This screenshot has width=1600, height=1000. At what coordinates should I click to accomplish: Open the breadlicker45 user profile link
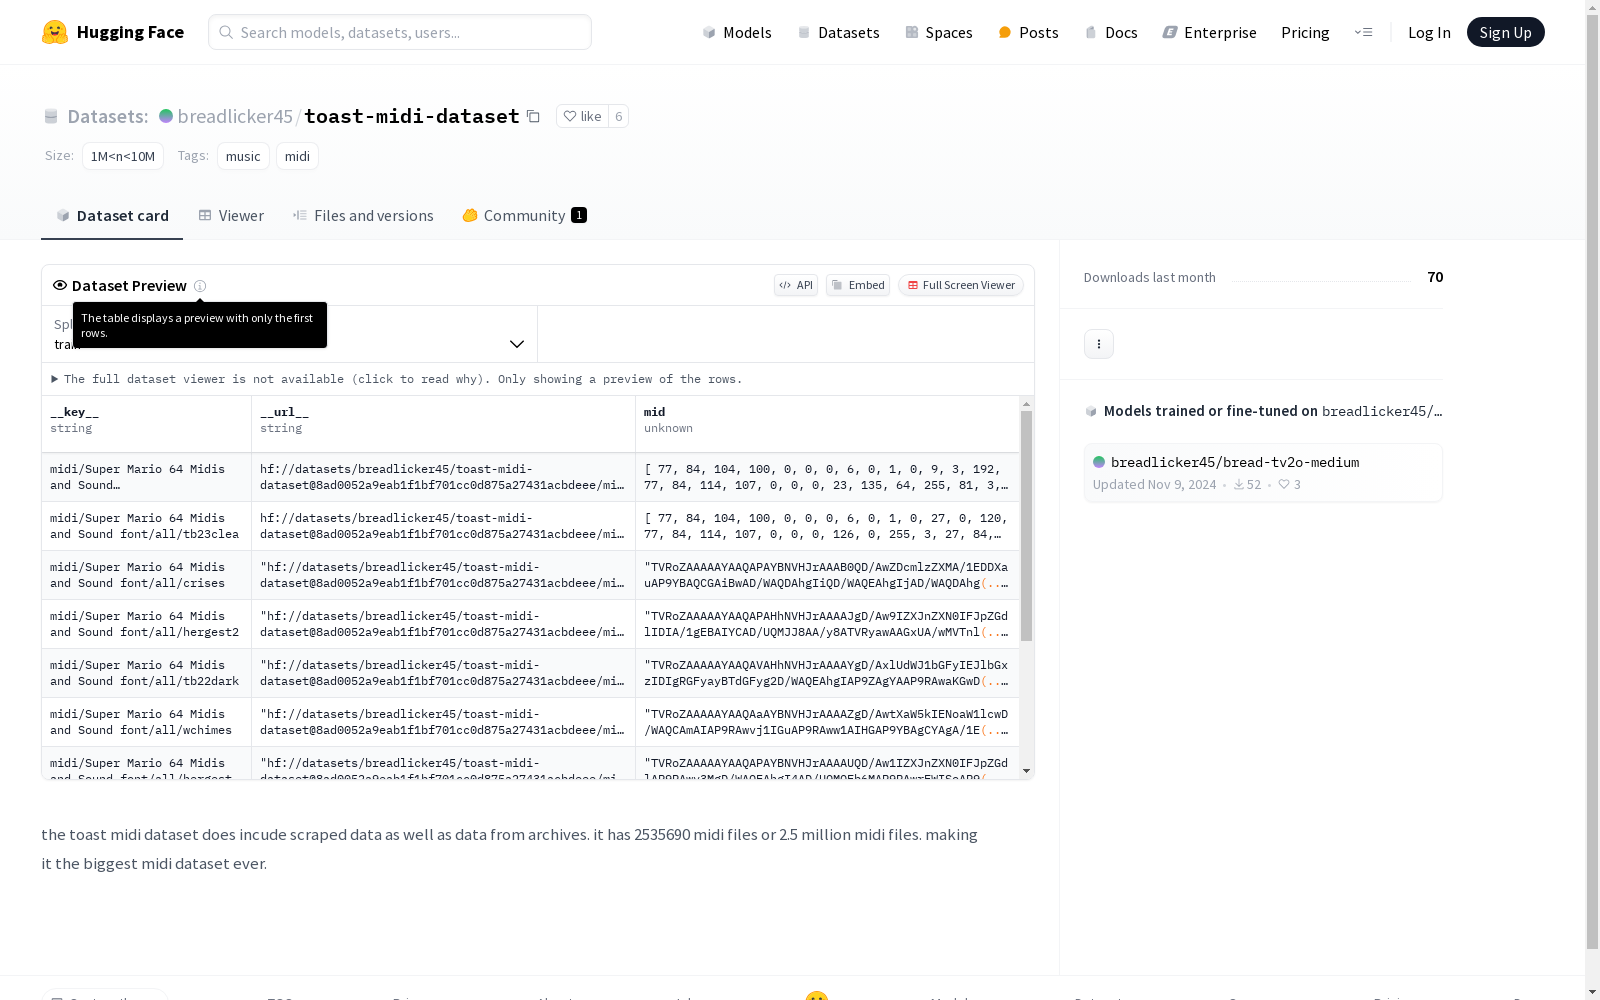[x=235, y=116]
